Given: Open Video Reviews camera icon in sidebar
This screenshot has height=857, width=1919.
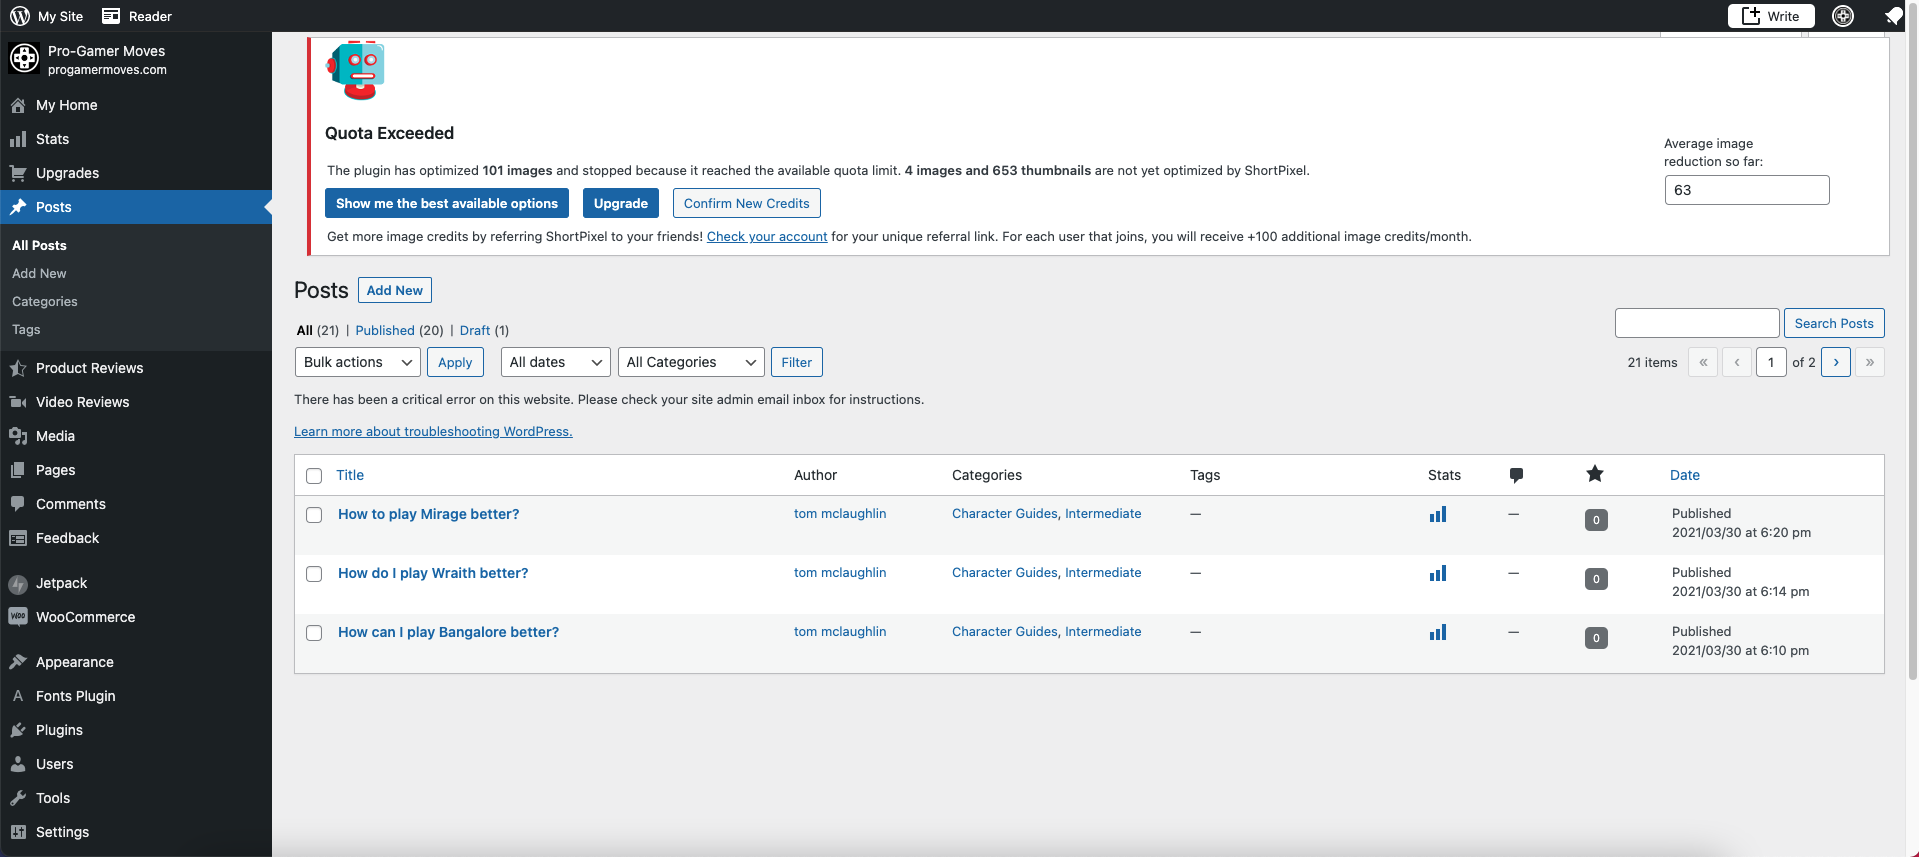Looking at the screenshot, I should (x=18, y=402).
